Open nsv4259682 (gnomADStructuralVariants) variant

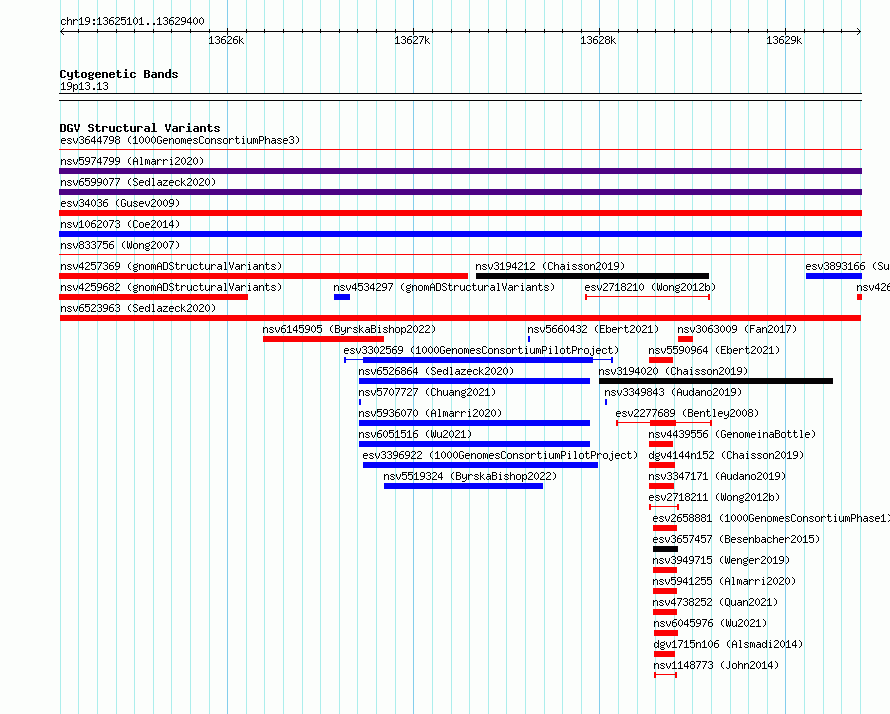point(171,287)
